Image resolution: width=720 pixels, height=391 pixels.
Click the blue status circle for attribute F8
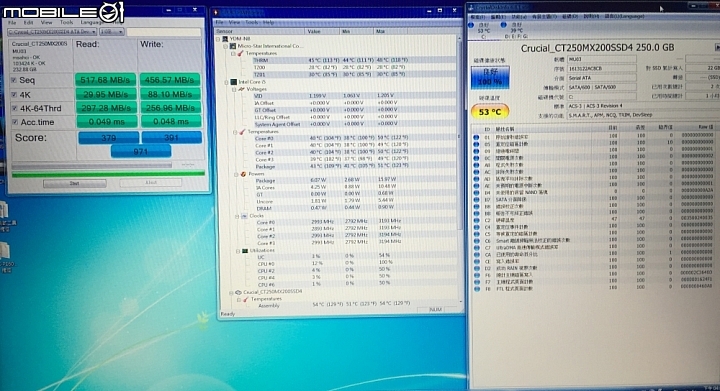pyautogui.click(x=476, y=289)
